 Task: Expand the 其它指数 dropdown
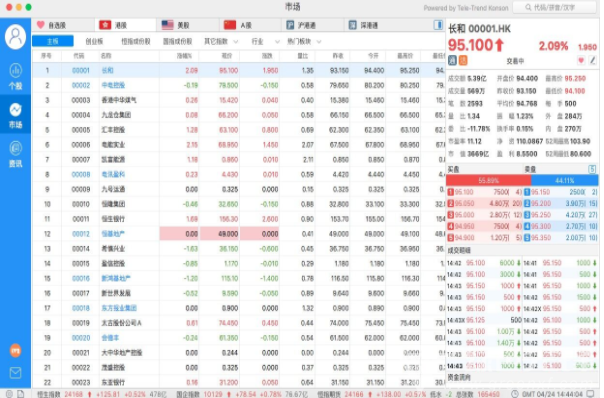(221, 41)
